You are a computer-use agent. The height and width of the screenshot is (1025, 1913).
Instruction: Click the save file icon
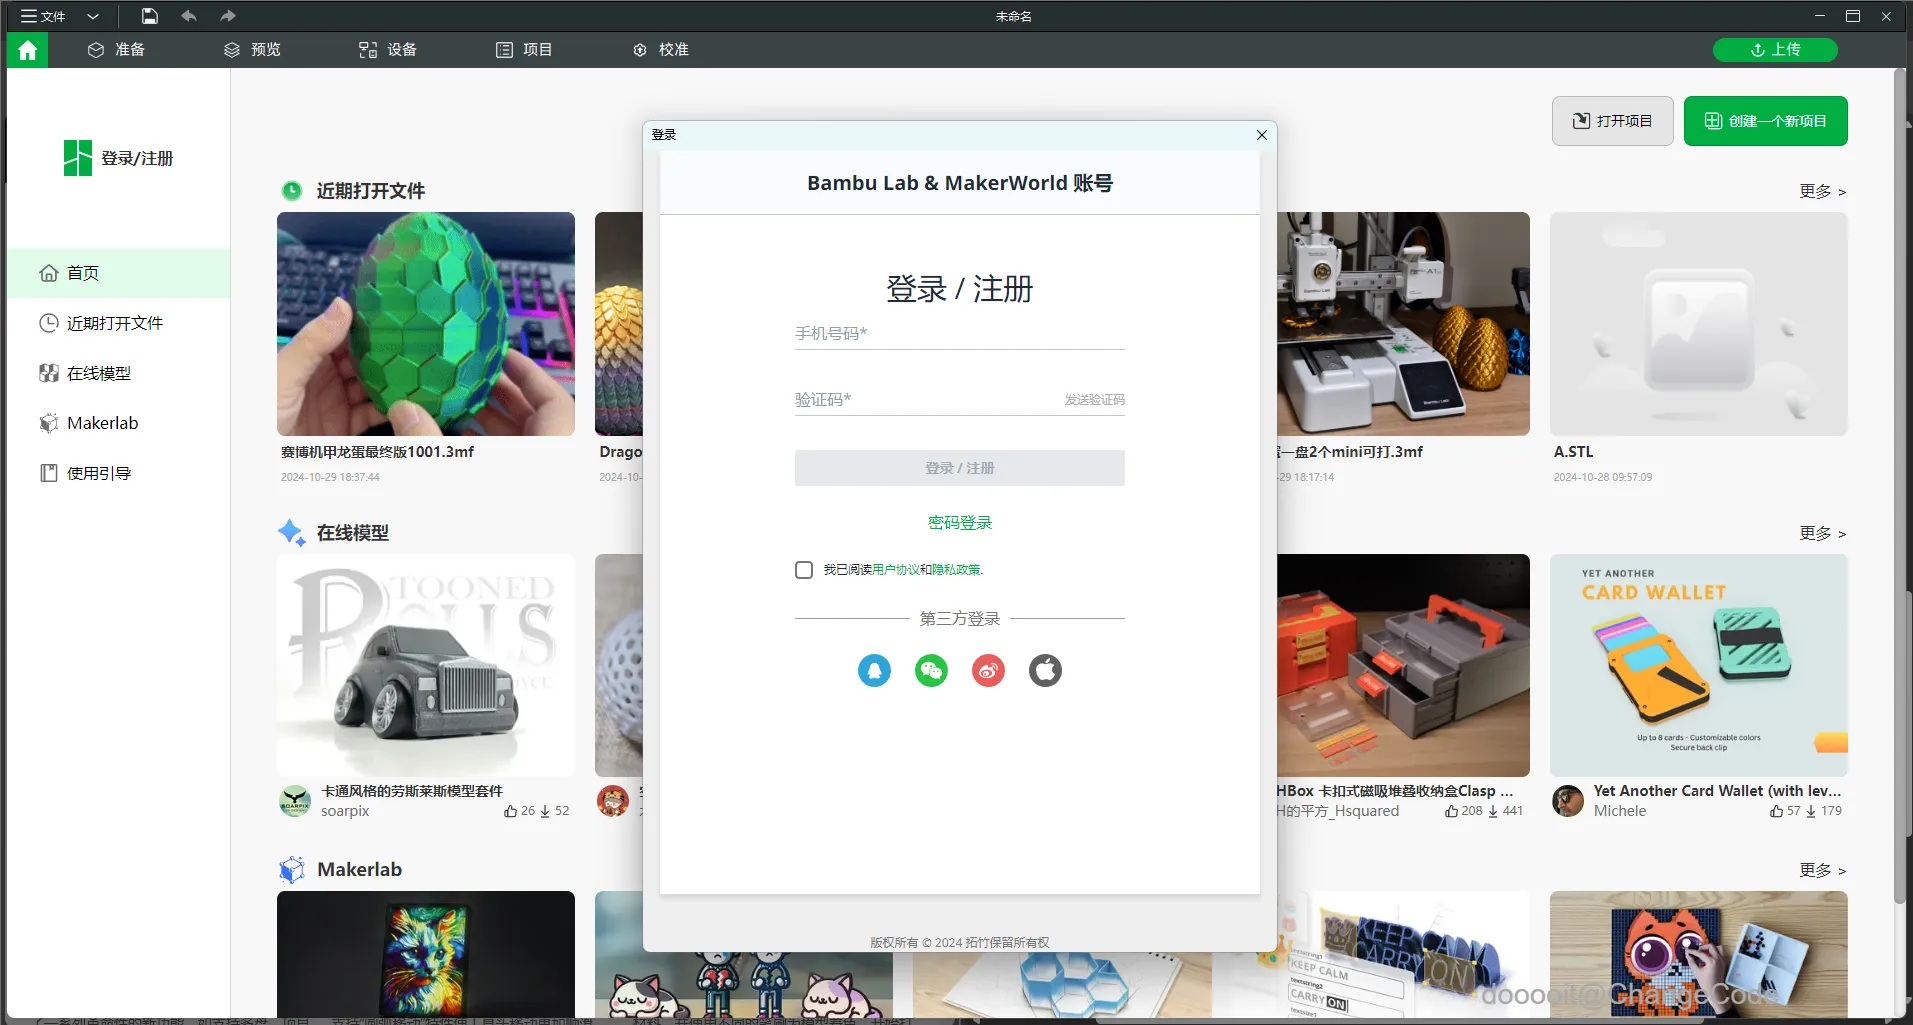(148, 16)
